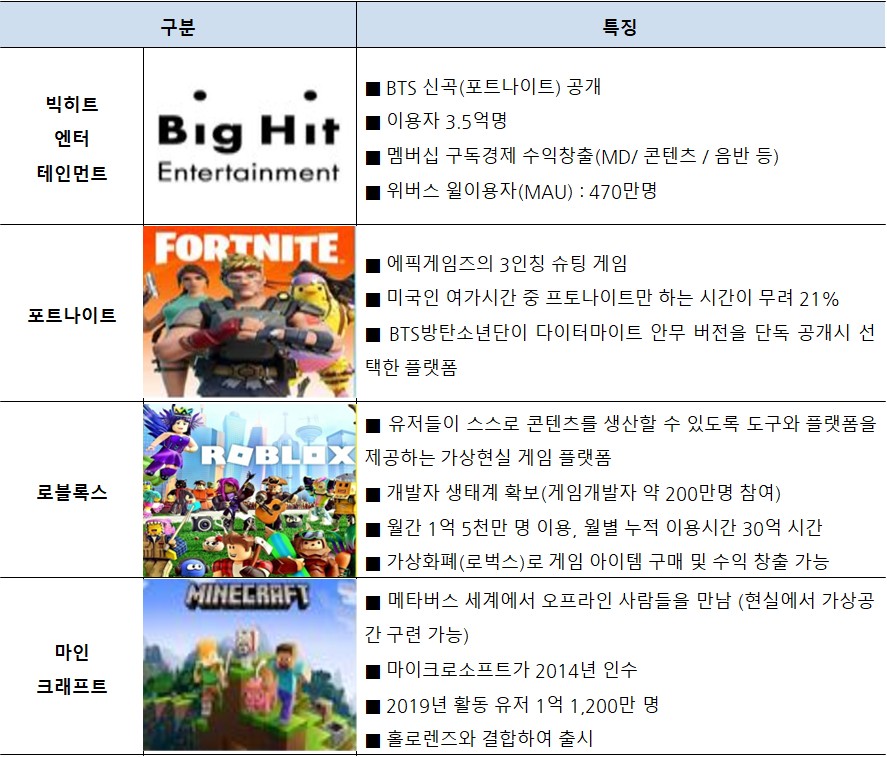The height and width of the screenshot is (757, 887).
Task: Click the '구분' column header
Action: click(x=178, y=27)
